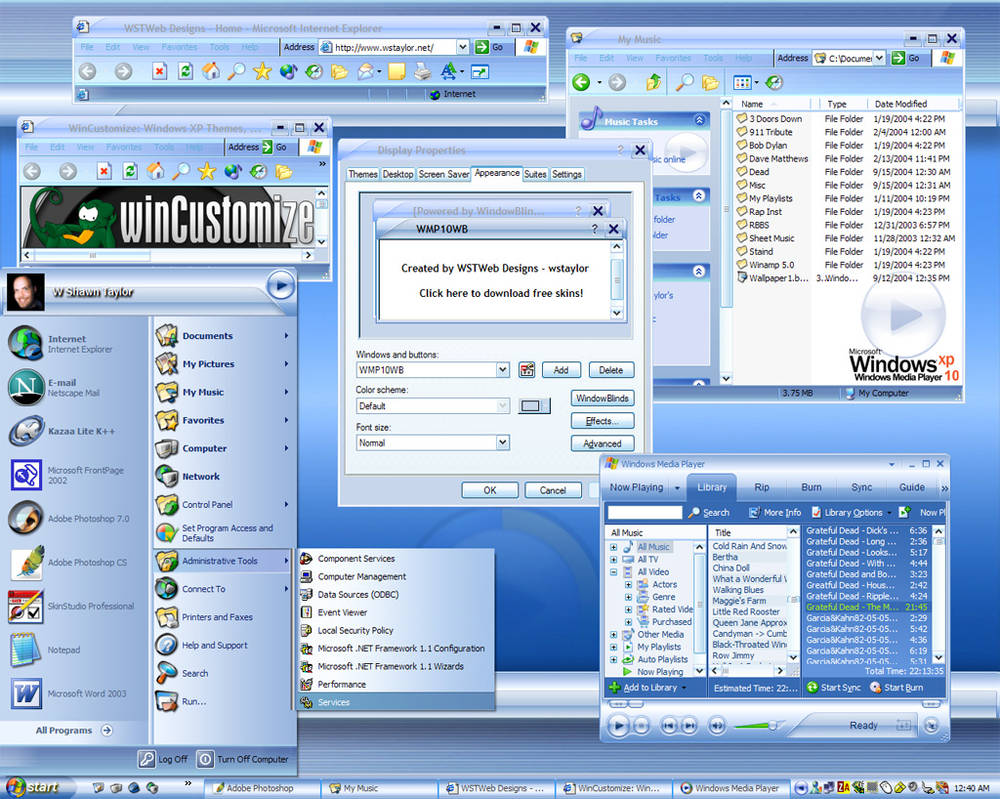Open Now Playing tab dropdown arrow

click(677, 488)
